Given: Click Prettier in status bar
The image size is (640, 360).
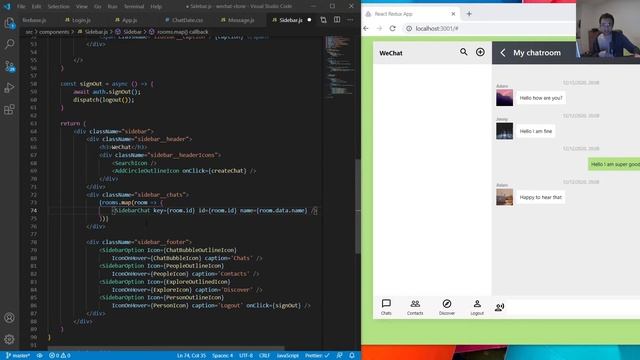Looking at the screenshot, I should (x=317, y=356).
